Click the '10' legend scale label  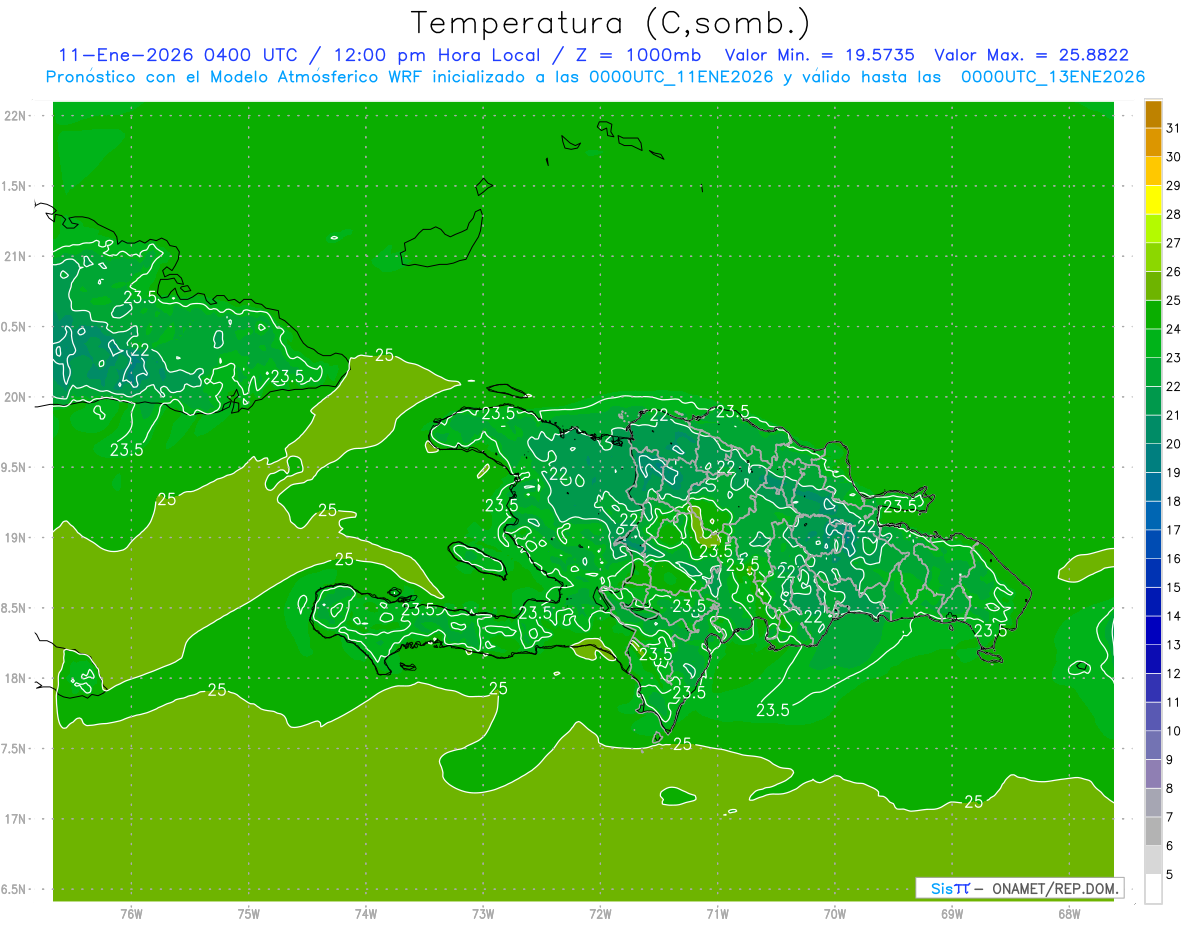[x=1174, y=731]
